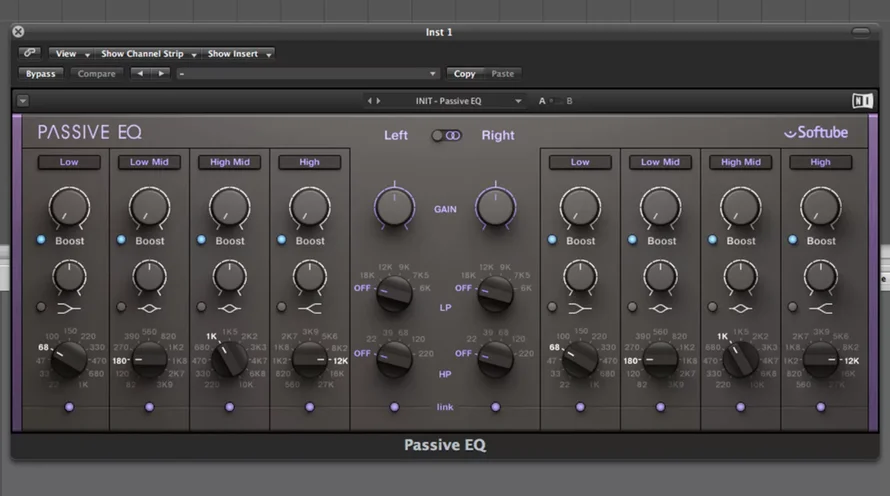The width and height of the screenshot is (890, 496).
Task: Click the Compare button
Action: (96, 74)
